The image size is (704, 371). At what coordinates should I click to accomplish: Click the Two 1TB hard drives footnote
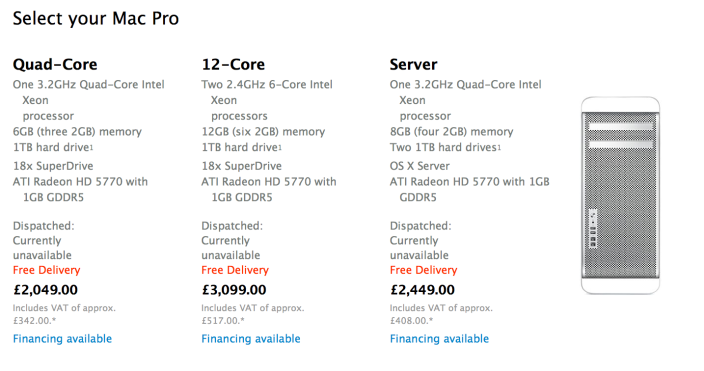click(499, 146)
